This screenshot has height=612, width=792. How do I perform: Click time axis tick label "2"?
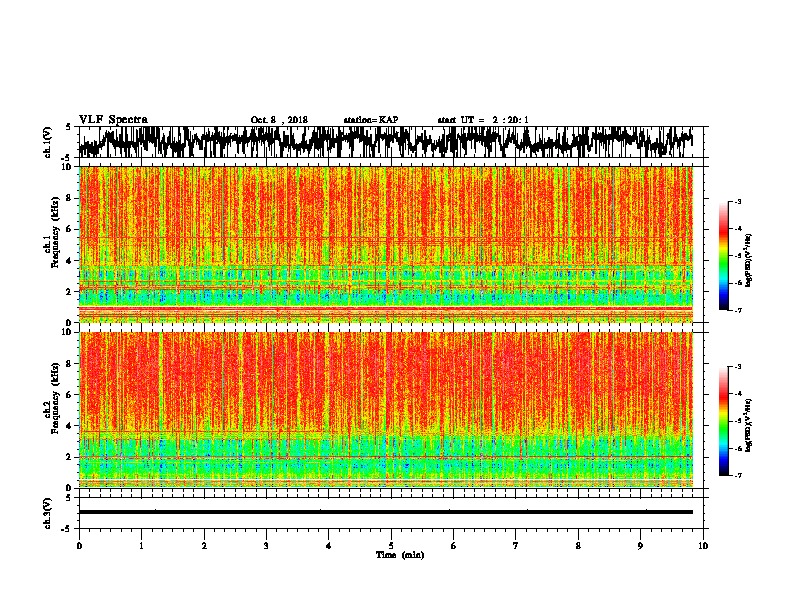point(204,546)
